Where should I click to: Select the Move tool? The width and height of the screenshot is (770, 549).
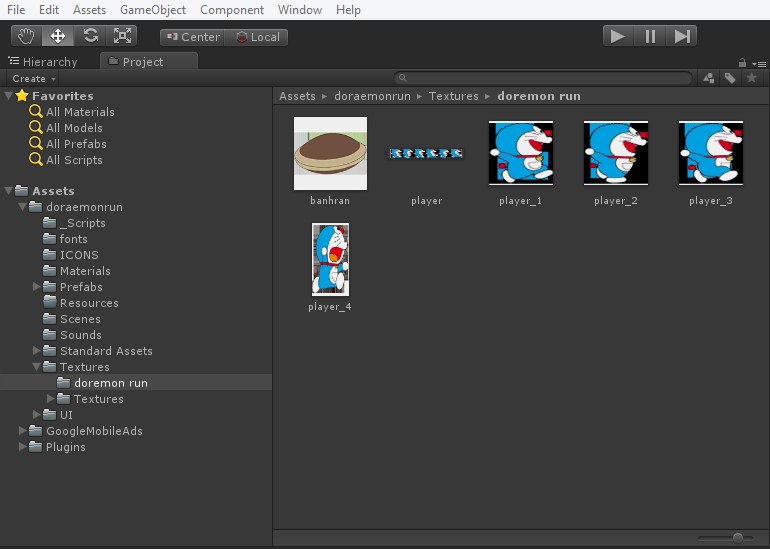(58, 36)
